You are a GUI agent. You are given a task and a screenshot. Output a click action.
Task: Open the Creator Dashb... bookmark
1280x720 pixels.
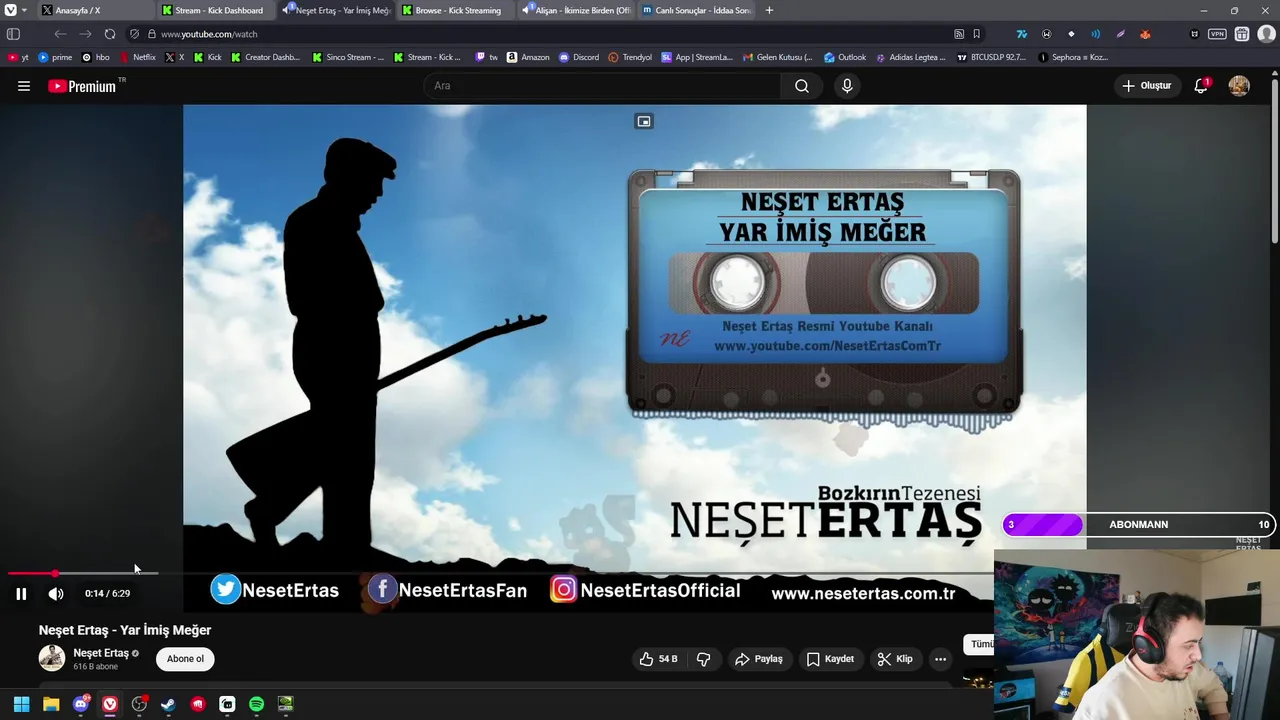click(265, 57)
